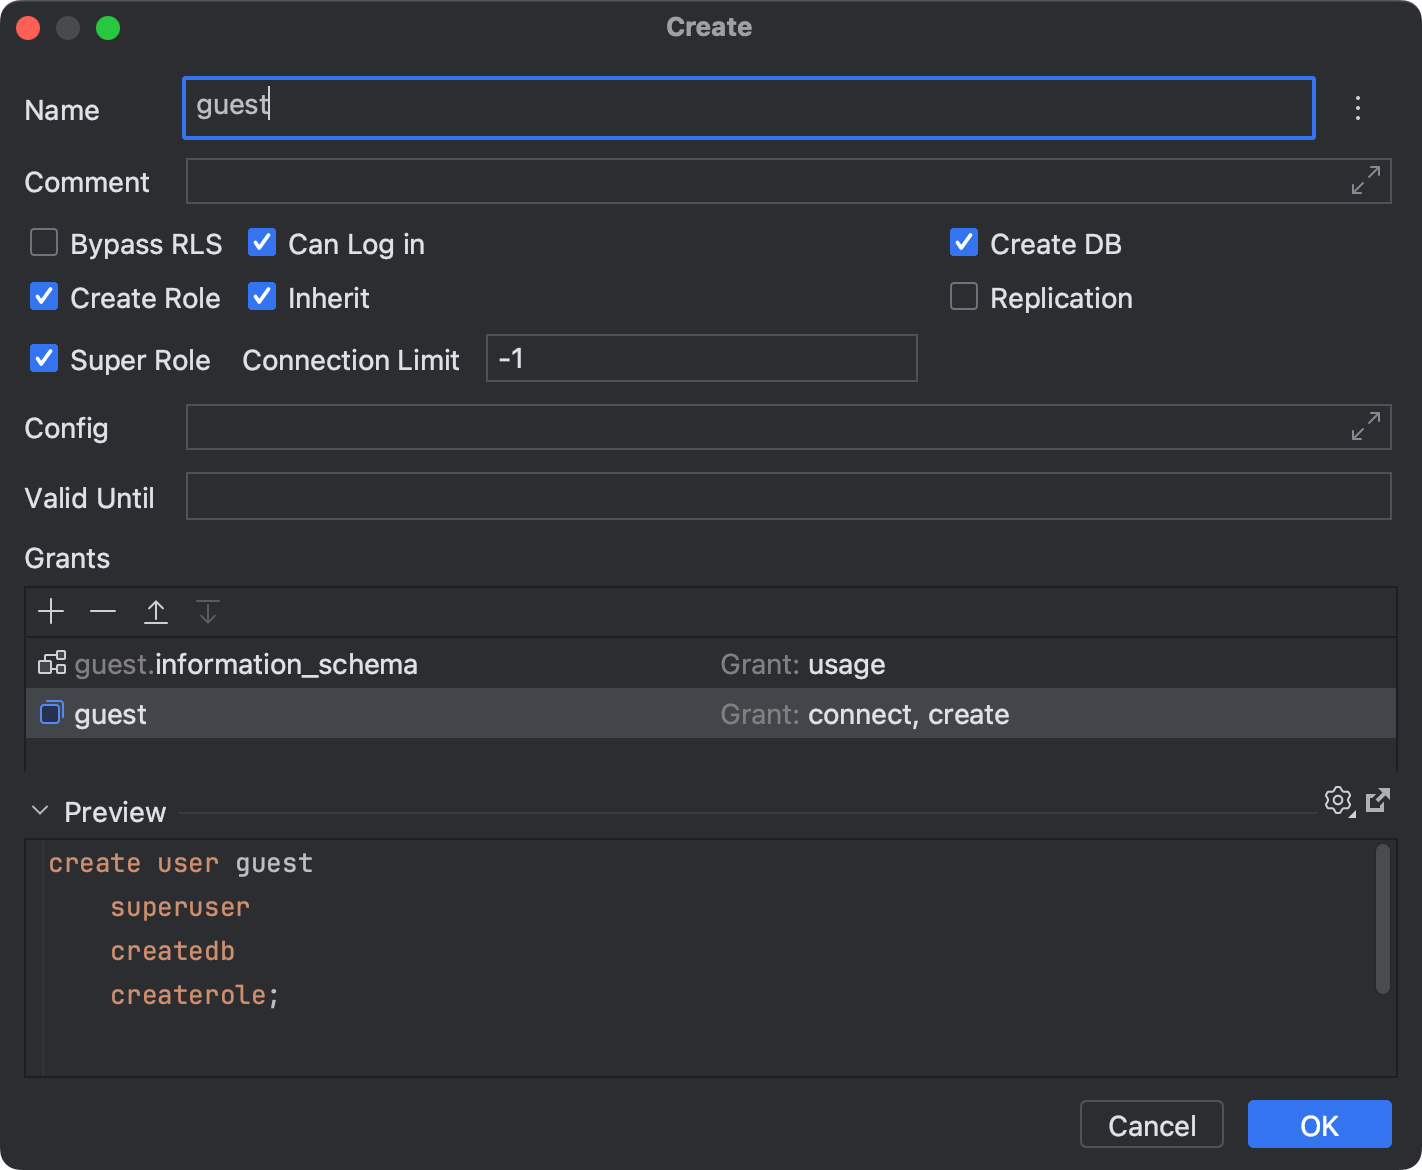The height and width of the screenshot is (1170, 1422).
Task: Click the add grant plus icon
Action: (x=51, y=611)
